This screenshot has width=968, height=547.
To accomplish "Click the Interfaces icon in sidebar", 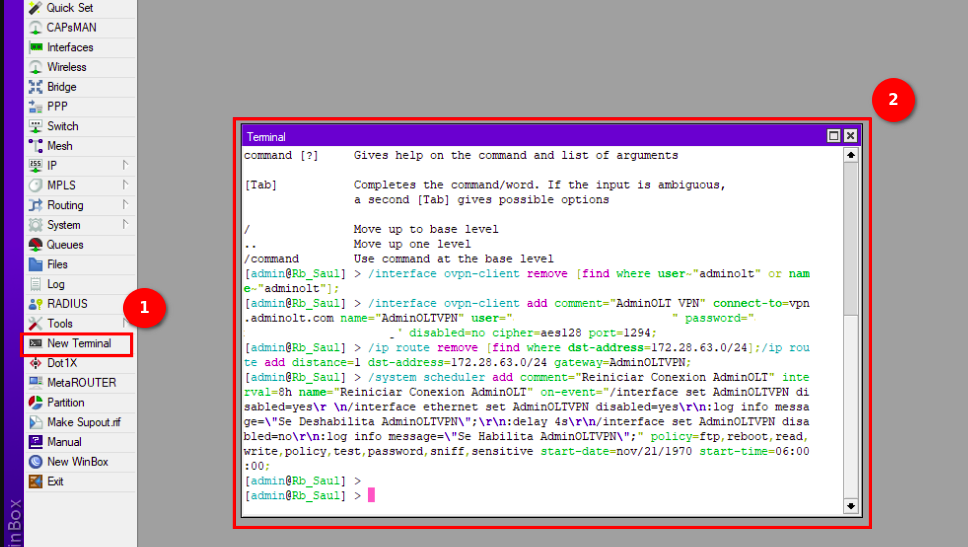I will point(36,47).
